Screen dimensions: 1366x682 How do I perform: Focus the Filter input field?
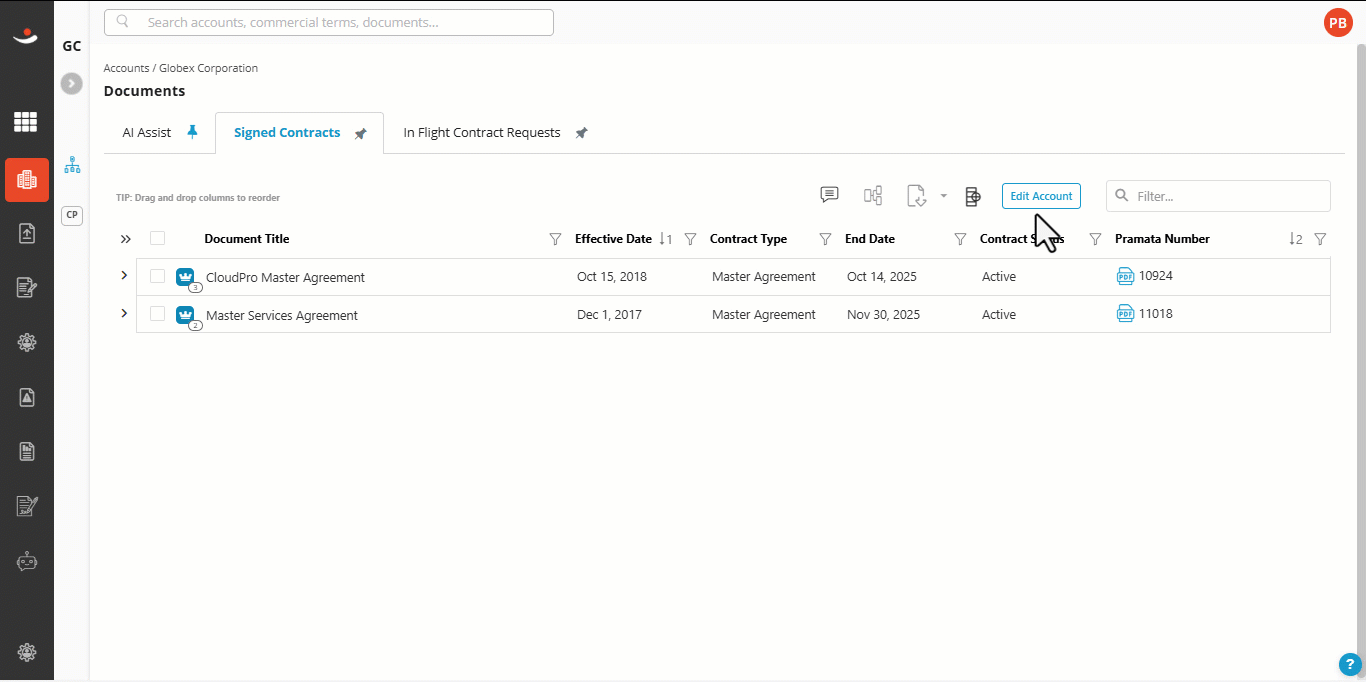coord(1218,196)
